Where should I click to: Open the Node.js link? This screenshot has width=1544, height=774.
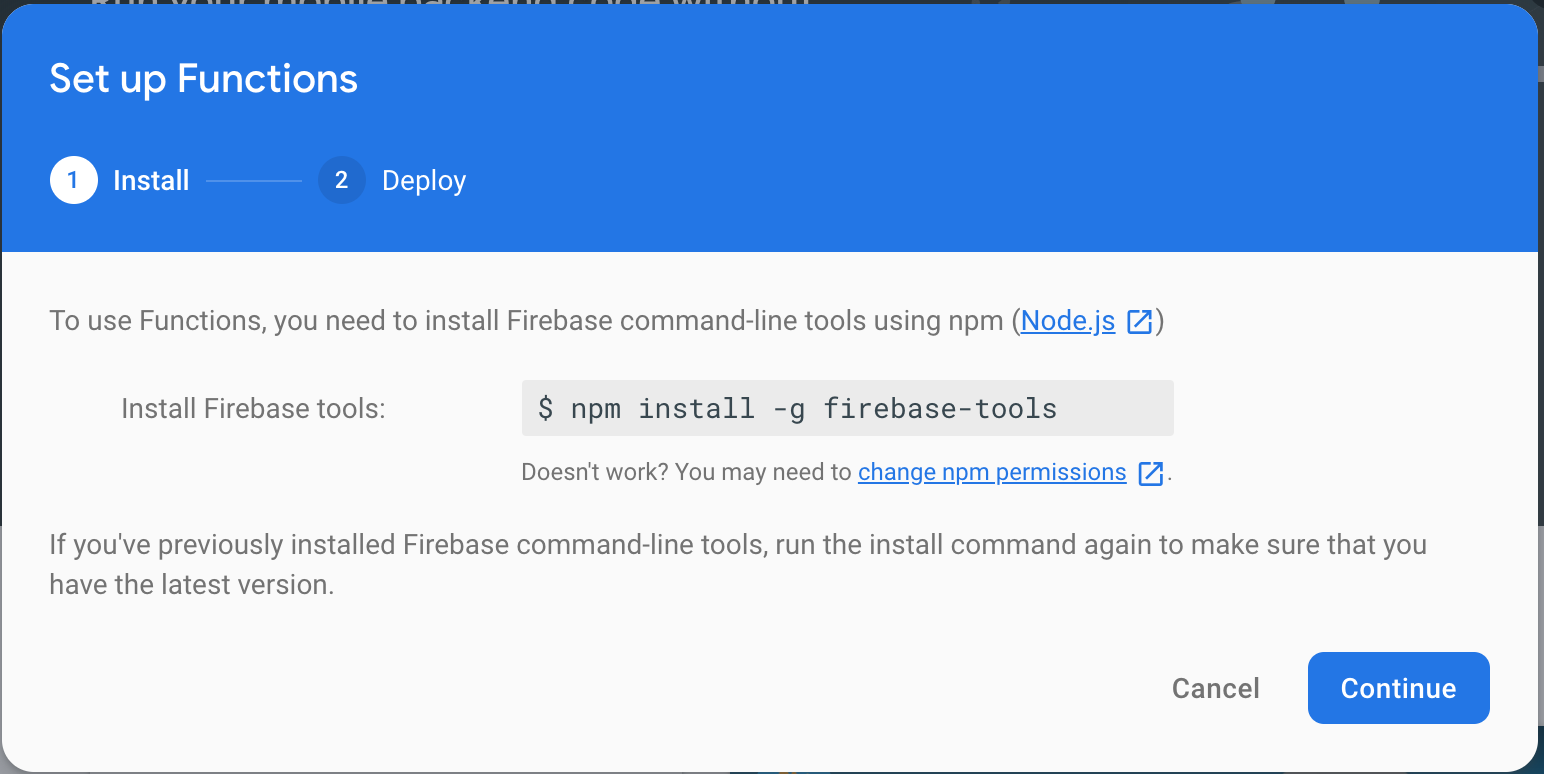[x=1068, y=322]
